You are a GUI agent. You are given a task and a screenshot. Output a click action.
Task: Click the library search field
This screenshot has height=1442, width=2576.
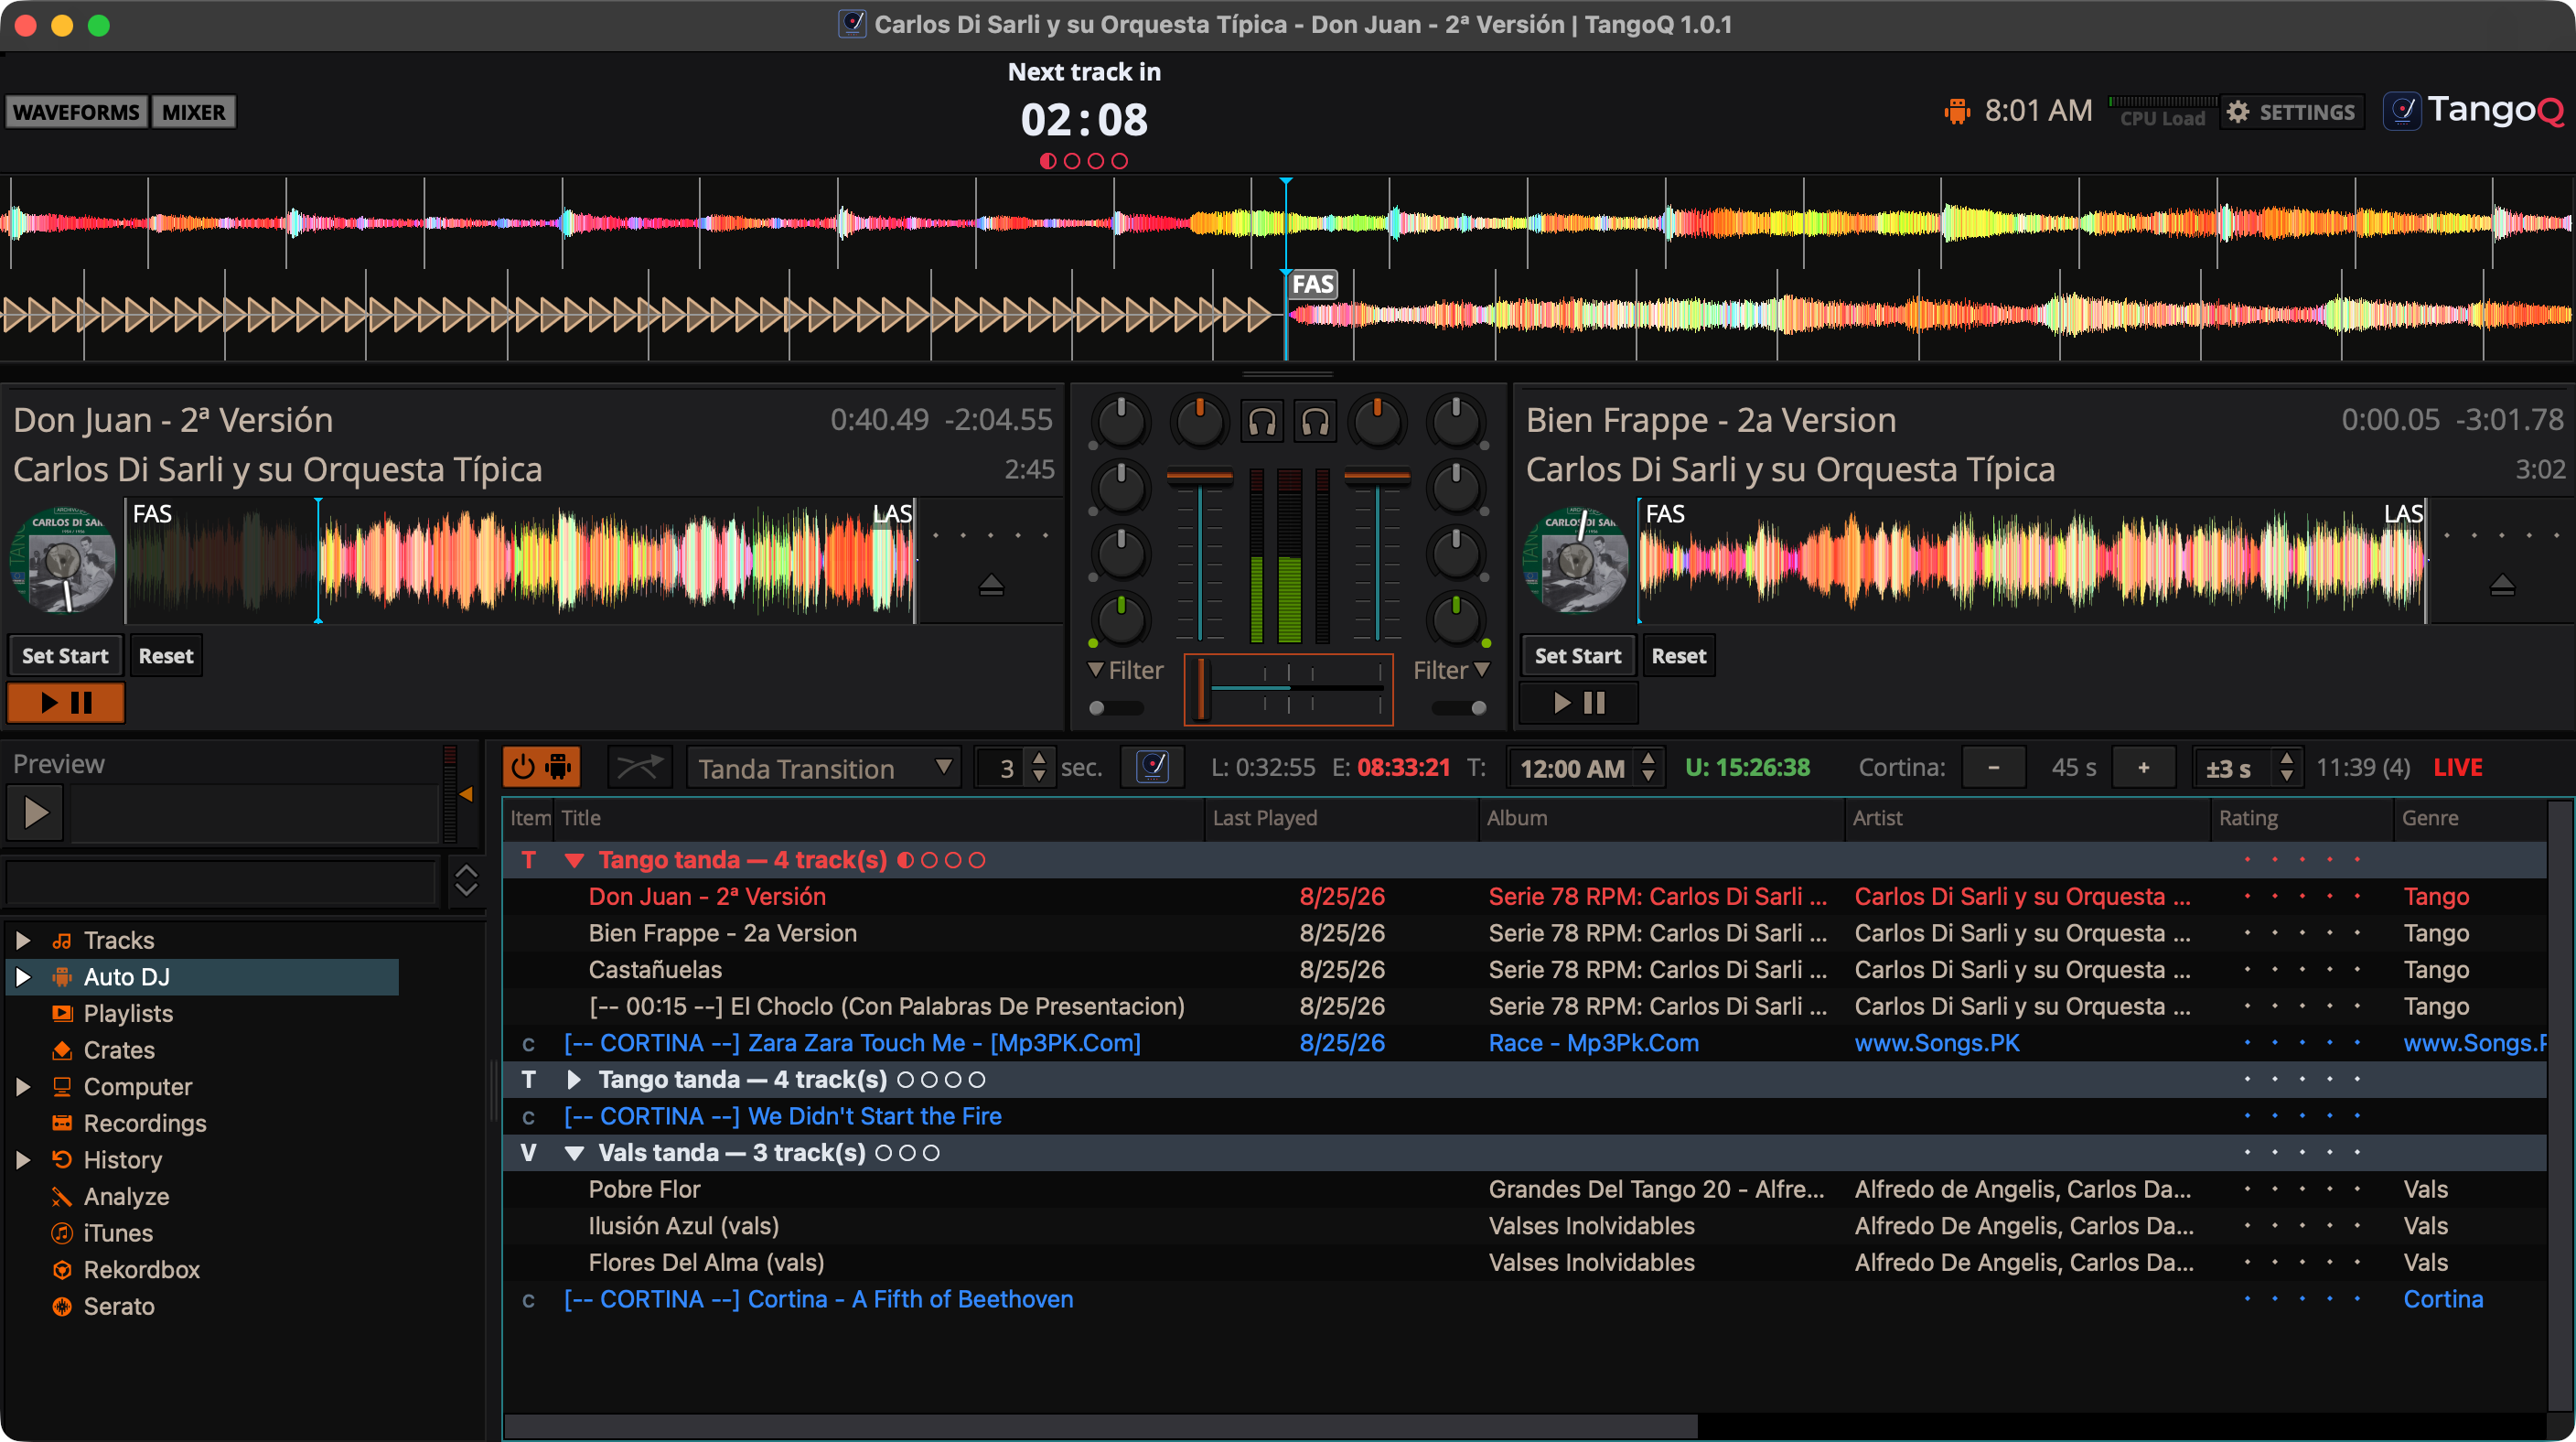[222, 881]
